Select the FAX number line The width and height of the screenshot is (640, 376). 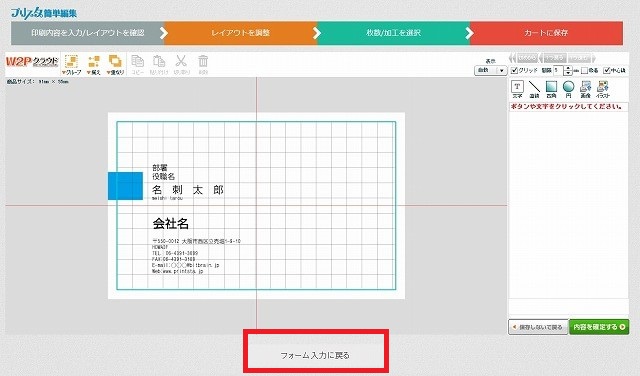(x=174, y=259)
